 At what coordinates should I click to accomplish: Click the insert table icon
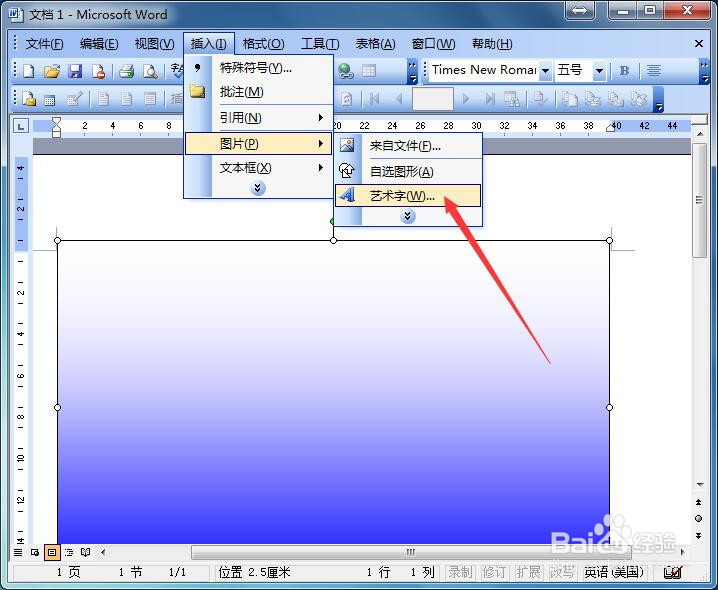point(369,71)
